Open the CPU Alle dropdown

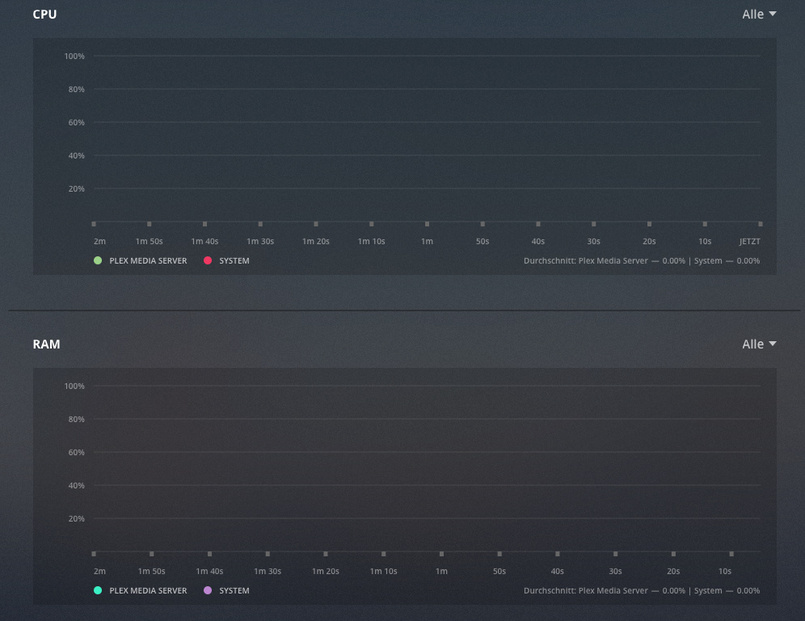pyautogui.click(x=759, y=14)
